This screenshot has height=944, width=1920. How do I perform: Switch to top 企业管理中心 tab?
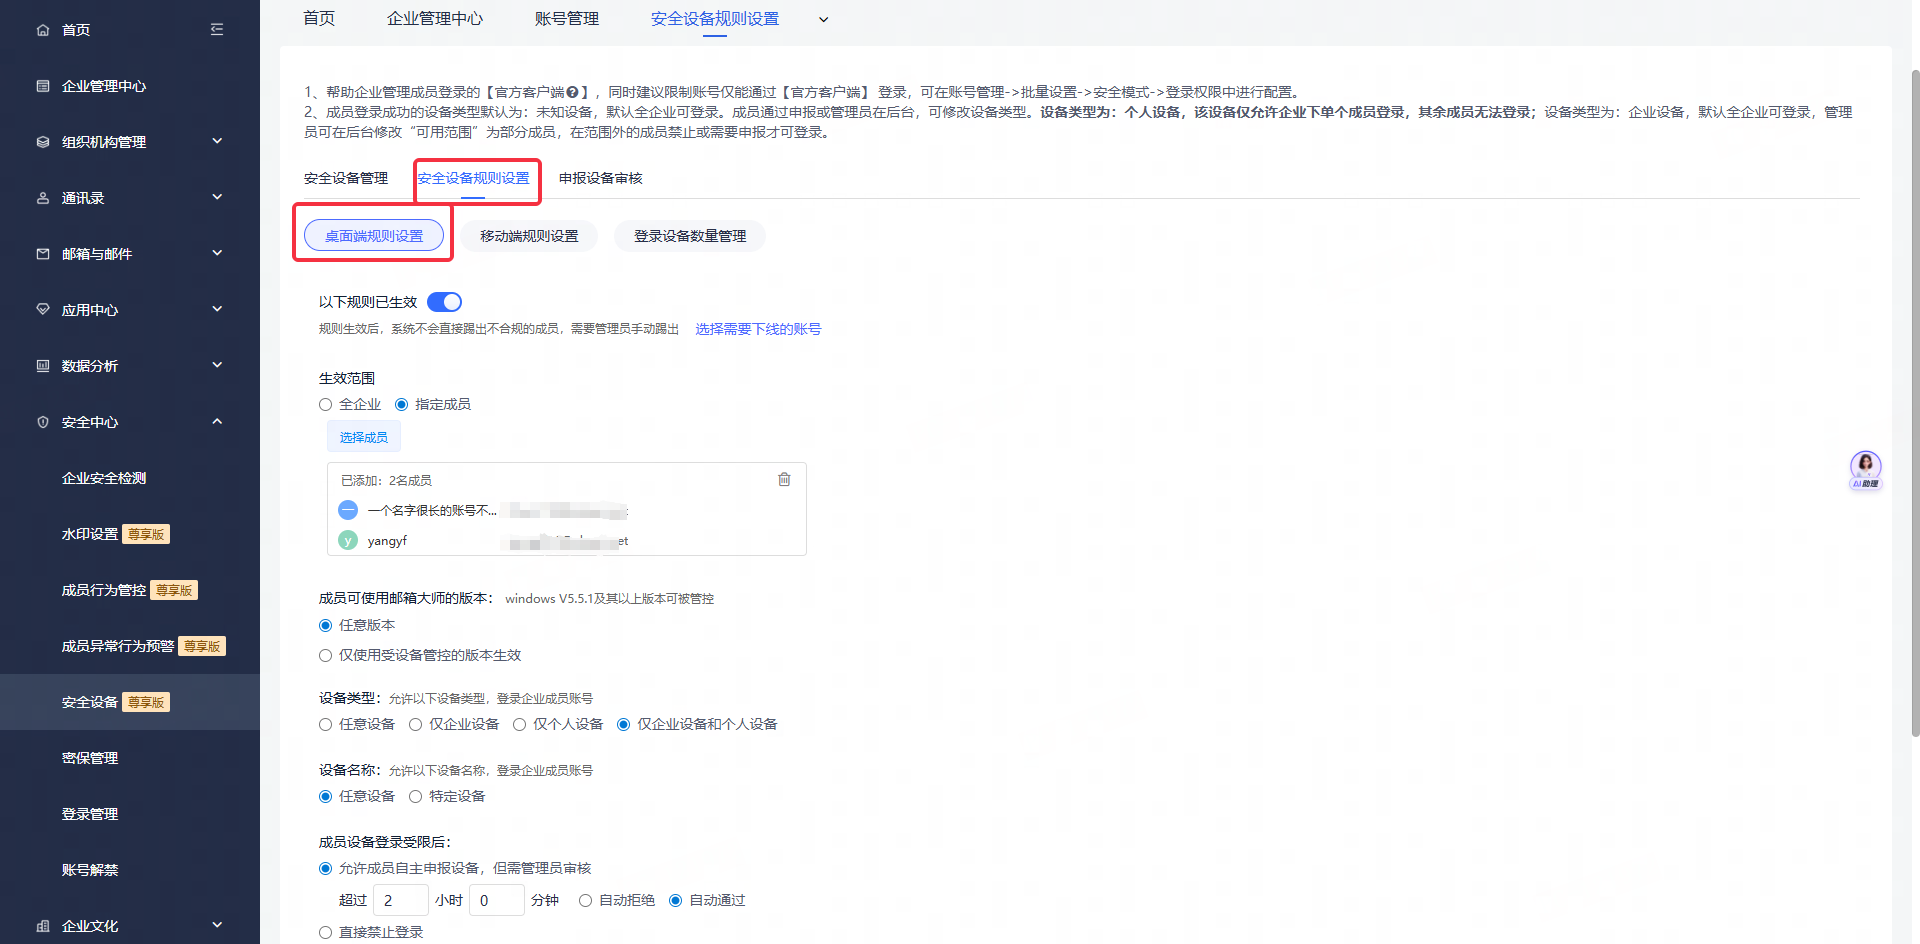(x=435, y=18)
